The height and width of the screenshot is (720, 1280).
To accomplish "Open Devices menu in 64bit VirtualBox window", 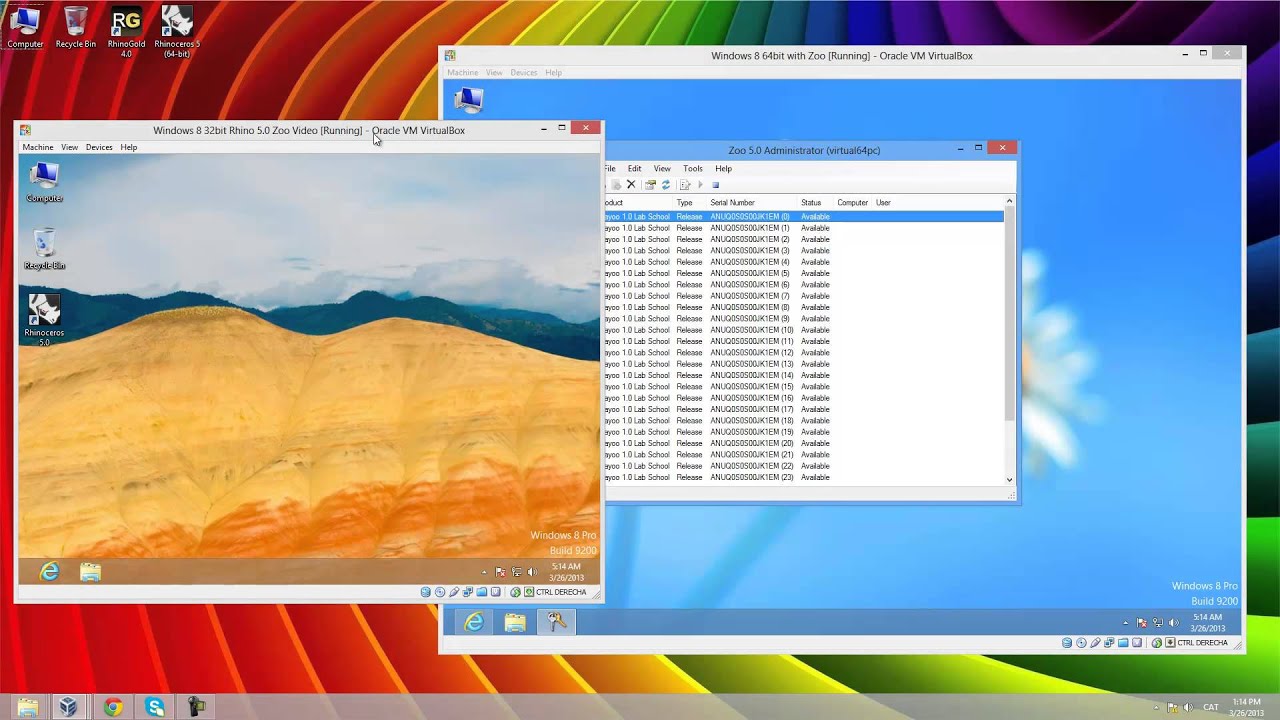I will (x=524, y=73).
